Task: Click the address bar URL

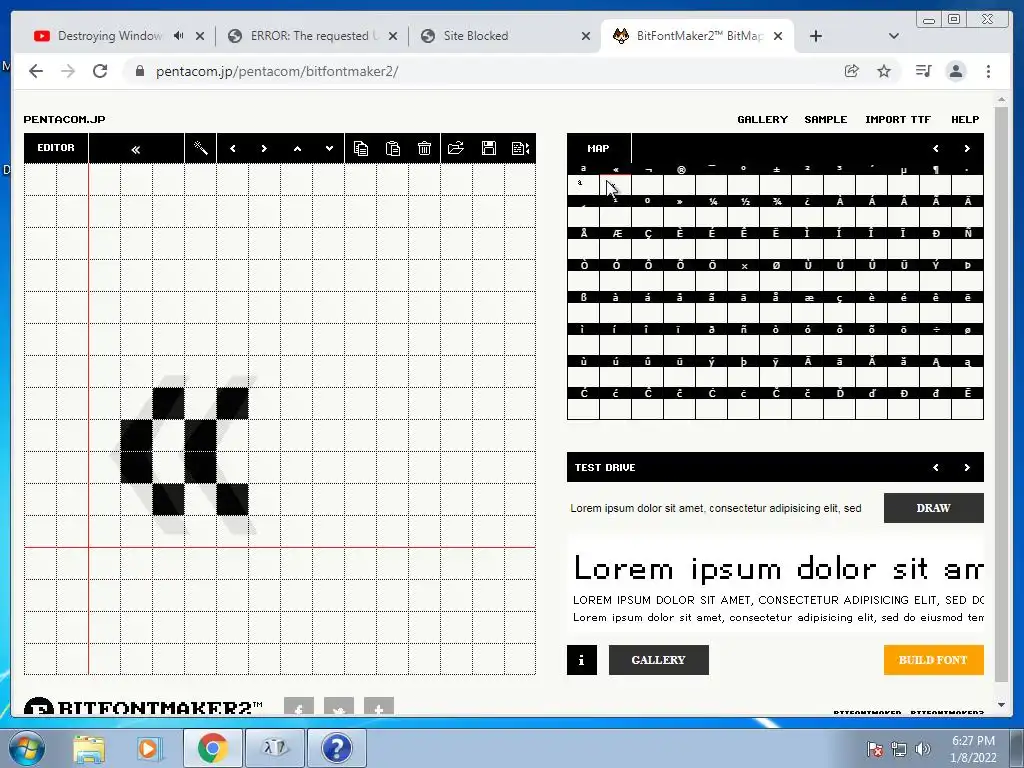Action: click(277, 71)
